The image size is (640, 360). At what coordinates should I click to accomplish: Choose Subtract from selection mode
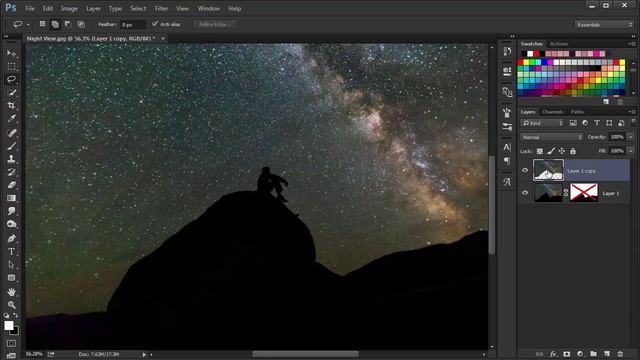[x=68, y=24]
